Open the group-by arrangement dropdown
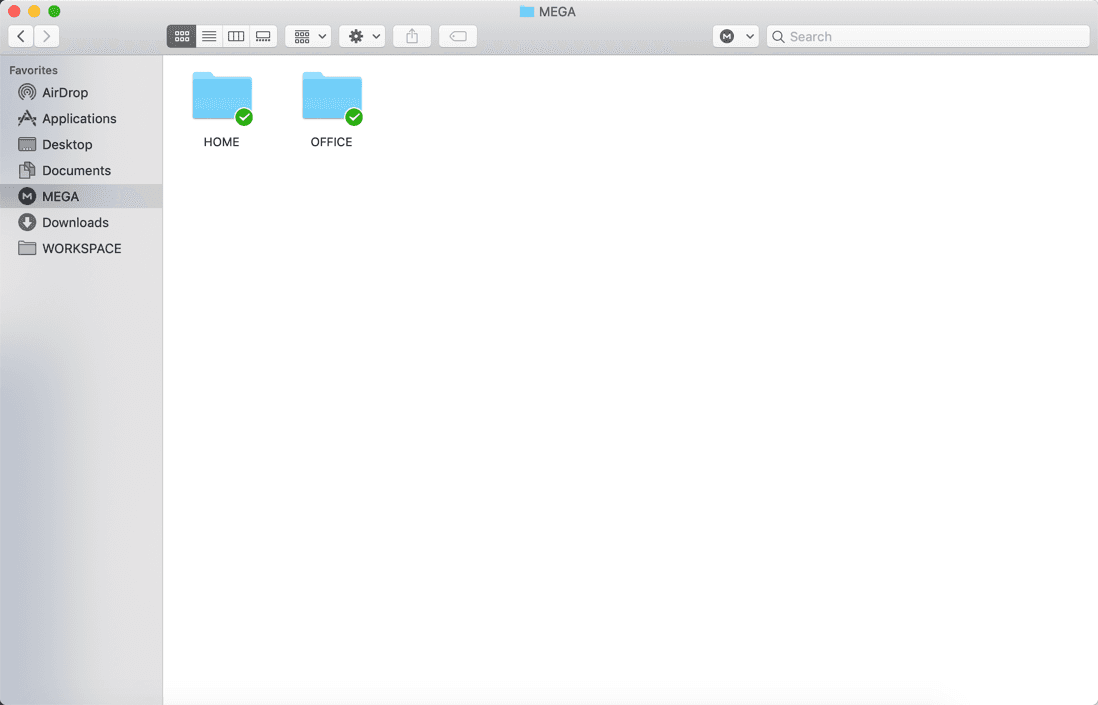This screenshot has width=1098, height=705. [308, 36]
